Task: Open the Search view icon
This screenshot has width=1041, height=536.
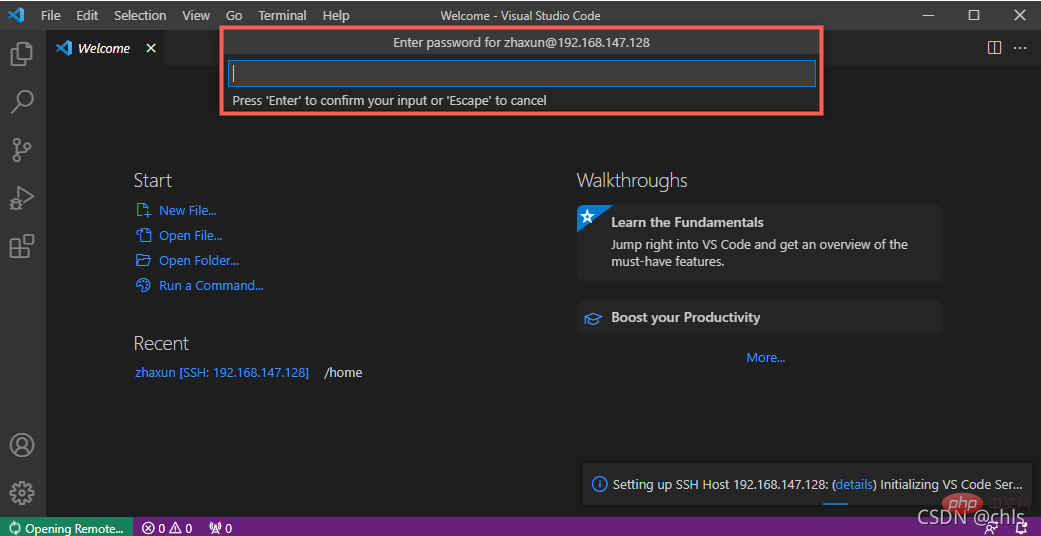Action: point(22,101)
